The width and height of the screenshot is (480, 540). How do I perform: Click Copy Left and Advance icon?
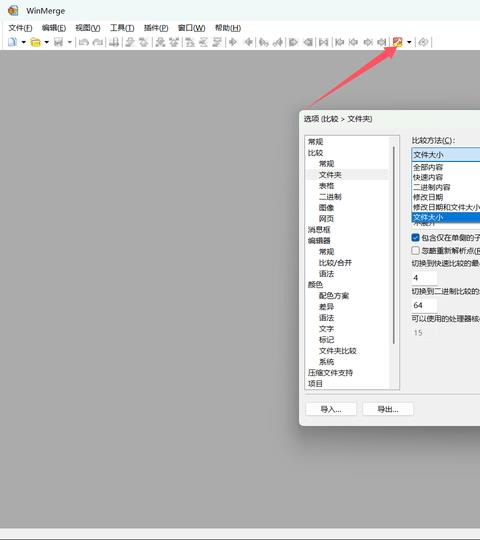coord(278,42)
